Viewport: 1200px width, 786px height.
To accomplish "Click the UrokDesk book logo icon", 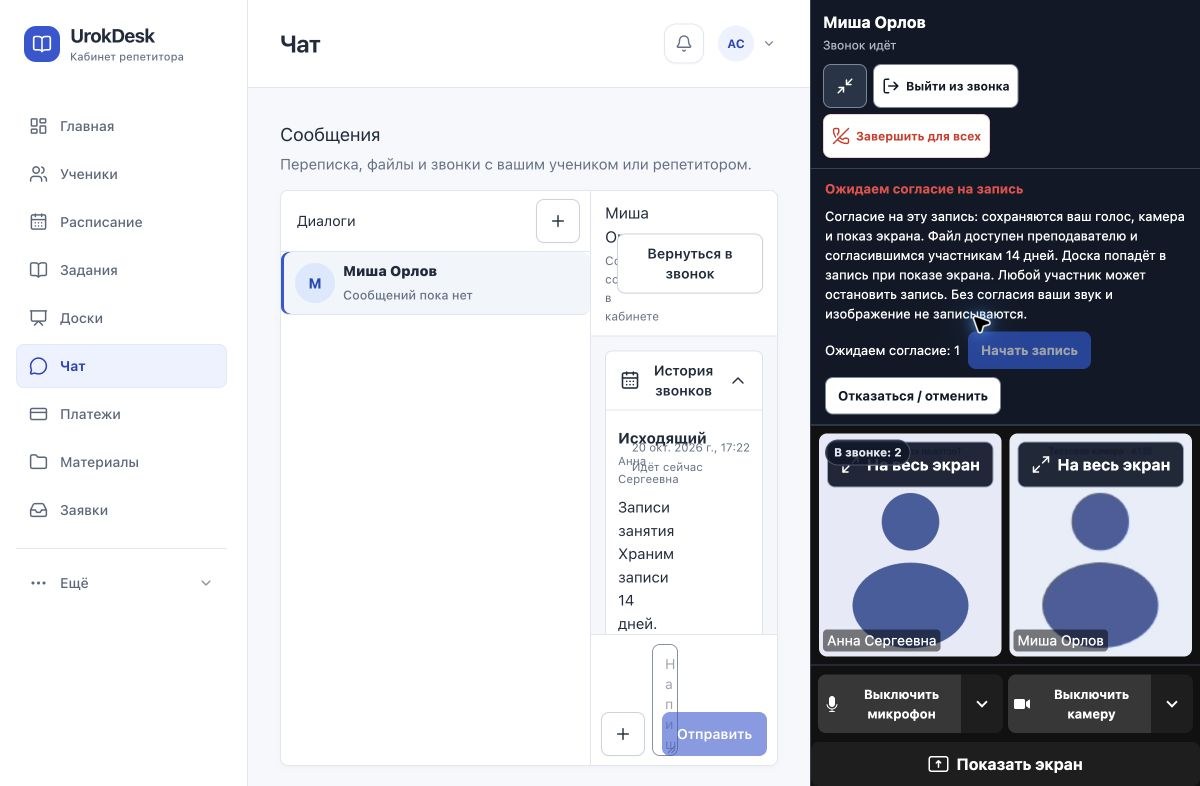I will tap(42, 44).
